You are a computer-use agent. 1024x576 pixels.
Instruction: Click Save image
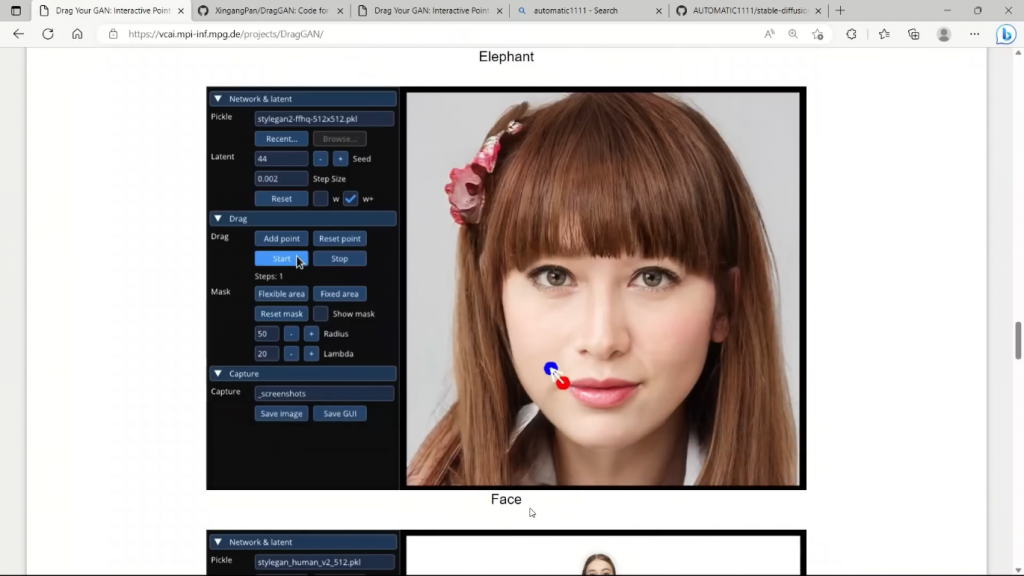pos(281,413)
